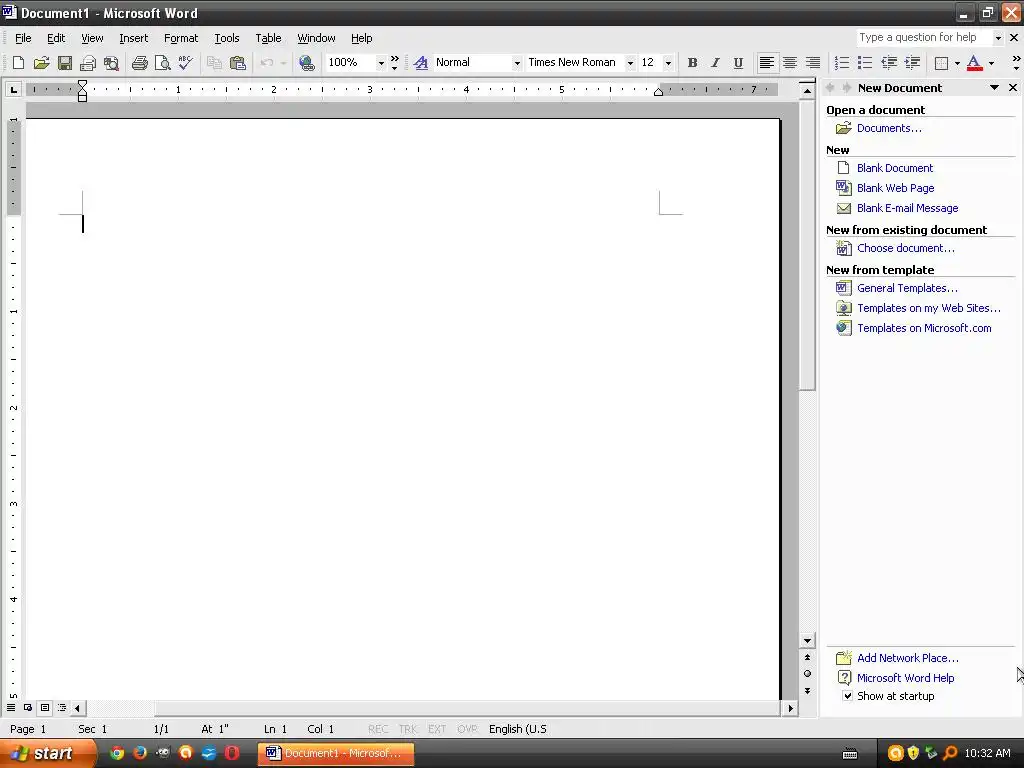
Task: Open the Times New Roman font dropdown
Action: pyautogui.click(x=630, y=63)
